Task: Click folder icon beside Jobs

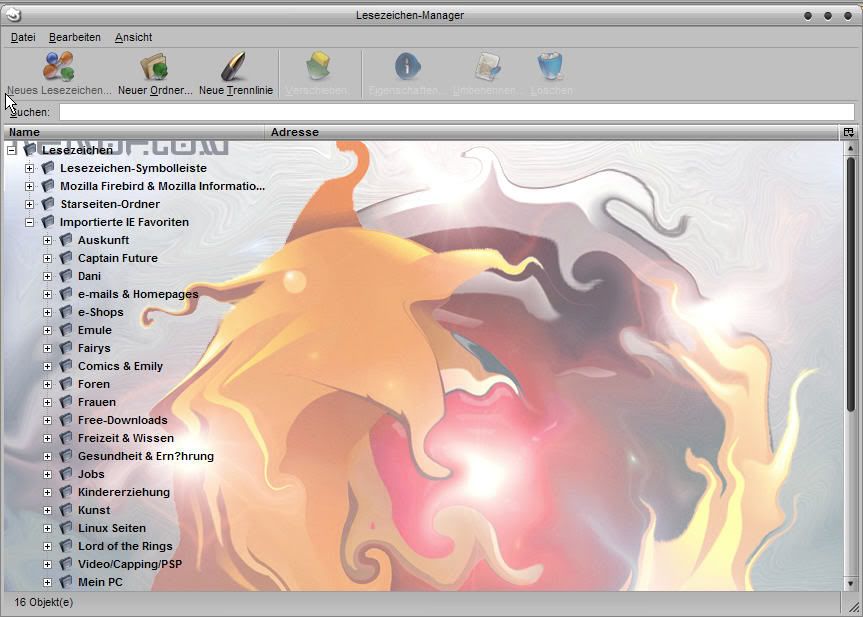Action: point(66,473)
